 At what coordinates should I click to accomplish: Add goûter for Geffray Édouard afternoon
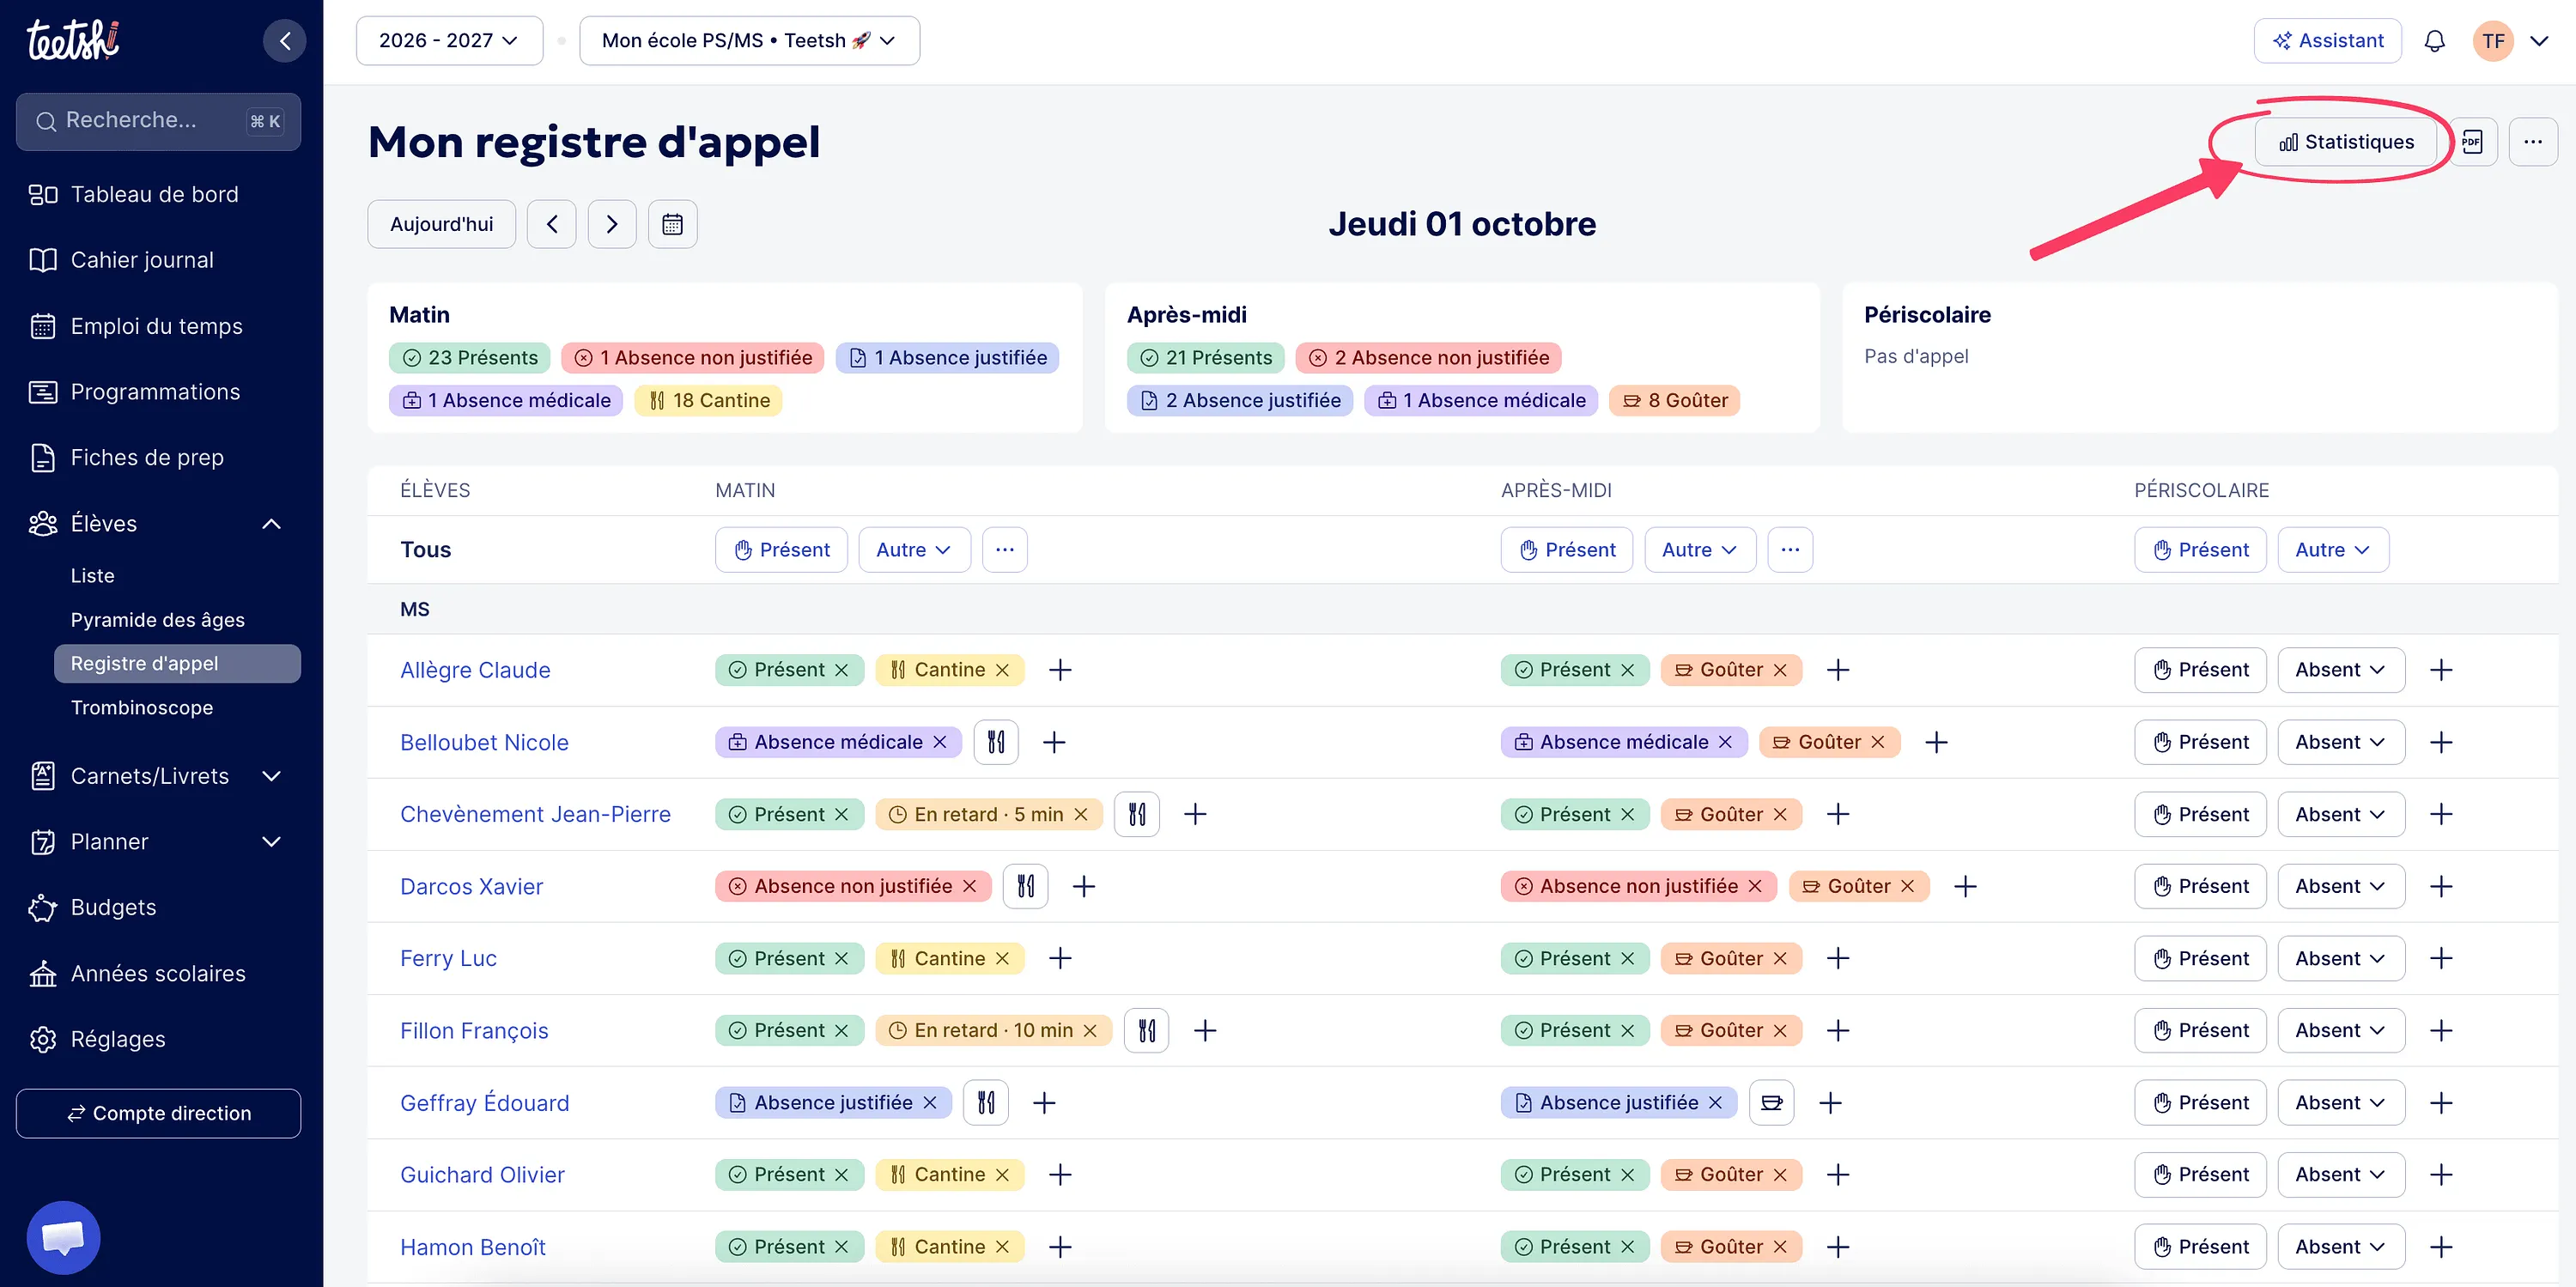1772,1102
